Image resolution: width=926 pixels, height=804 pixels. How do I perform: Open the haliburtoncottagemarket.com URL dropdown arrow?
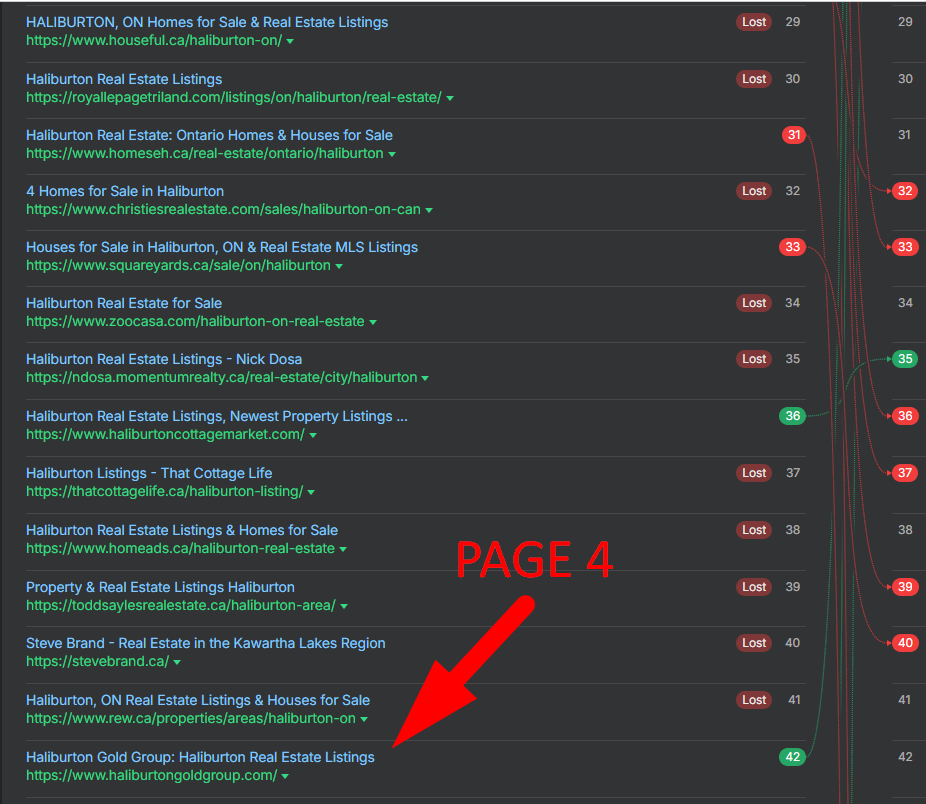pos(313,435)
